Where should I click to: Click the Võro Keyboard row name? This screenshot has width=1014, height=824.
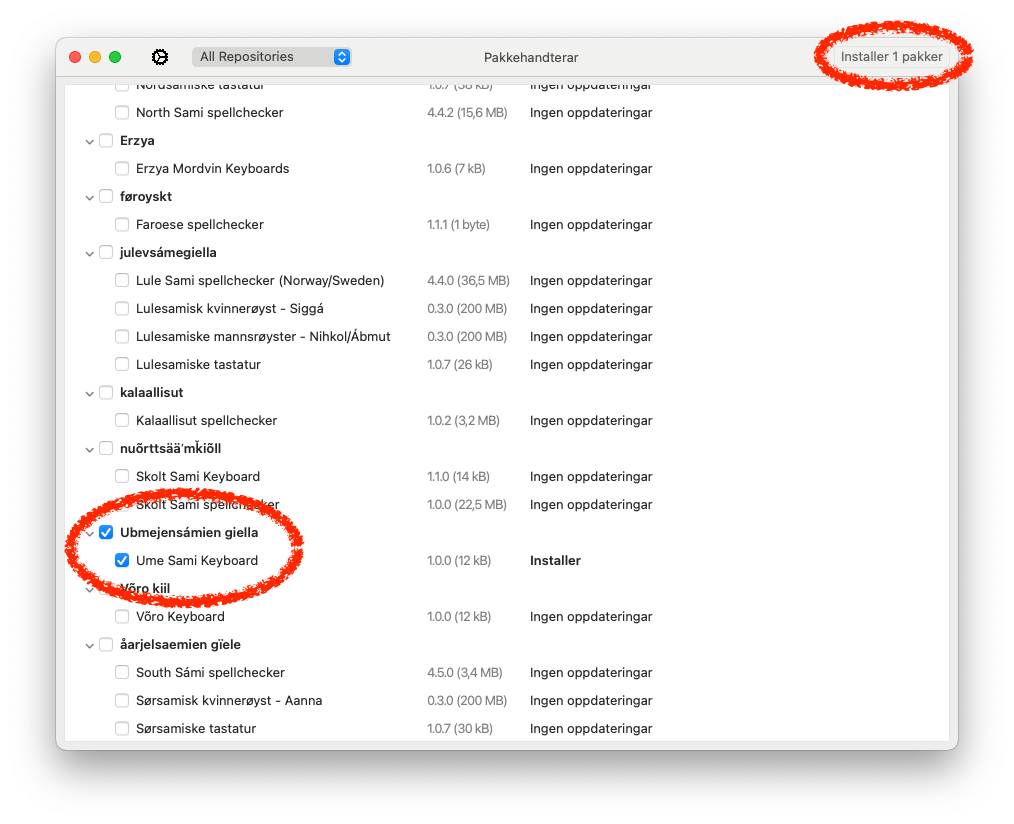pos(180,616)
